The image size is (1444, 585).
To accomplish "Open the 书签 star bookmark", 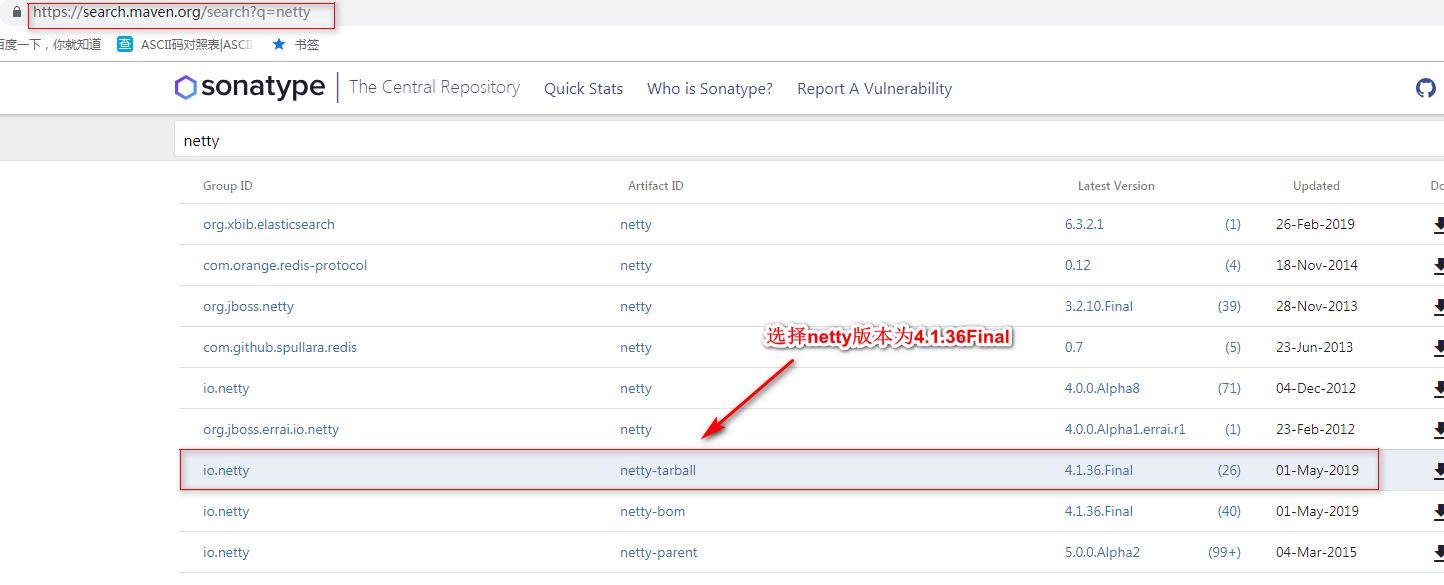I will (x=296, y=44).
